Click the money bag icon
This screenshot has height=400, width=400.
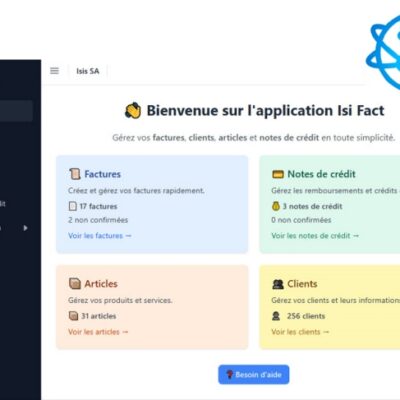(276, 206)
